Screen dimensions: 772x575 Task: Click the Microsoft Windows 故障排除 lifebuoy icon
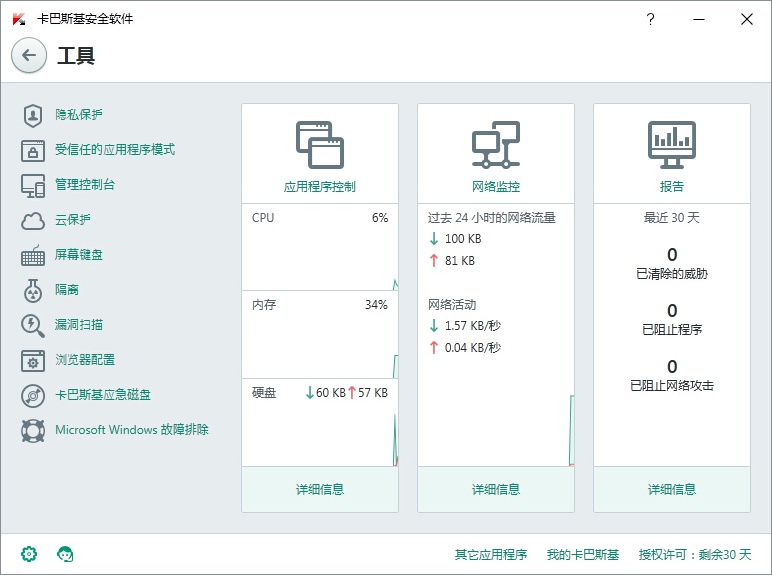click(x=32, y=431)
